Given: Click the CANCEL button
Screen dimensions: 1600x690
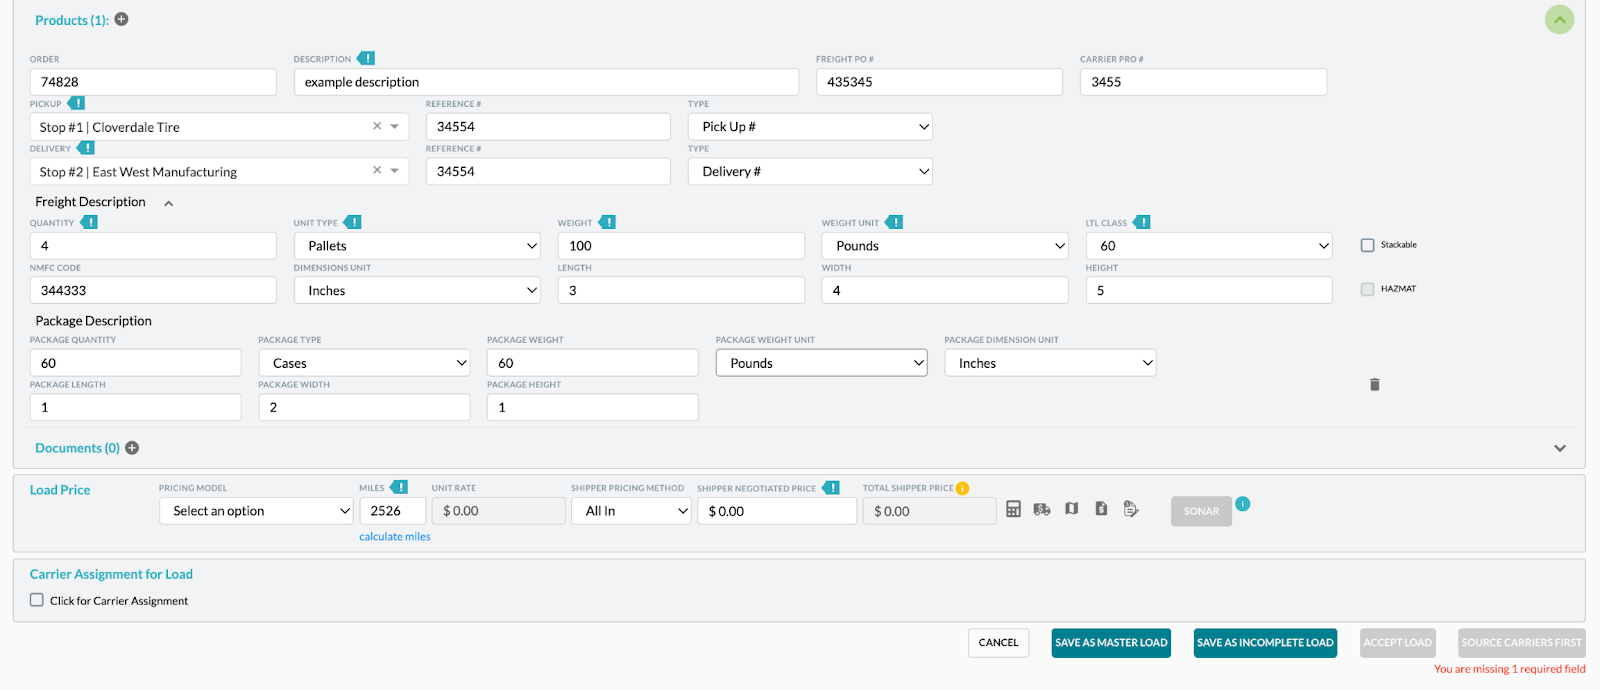Looking at the screenshot, I should [x=998, y=643].
